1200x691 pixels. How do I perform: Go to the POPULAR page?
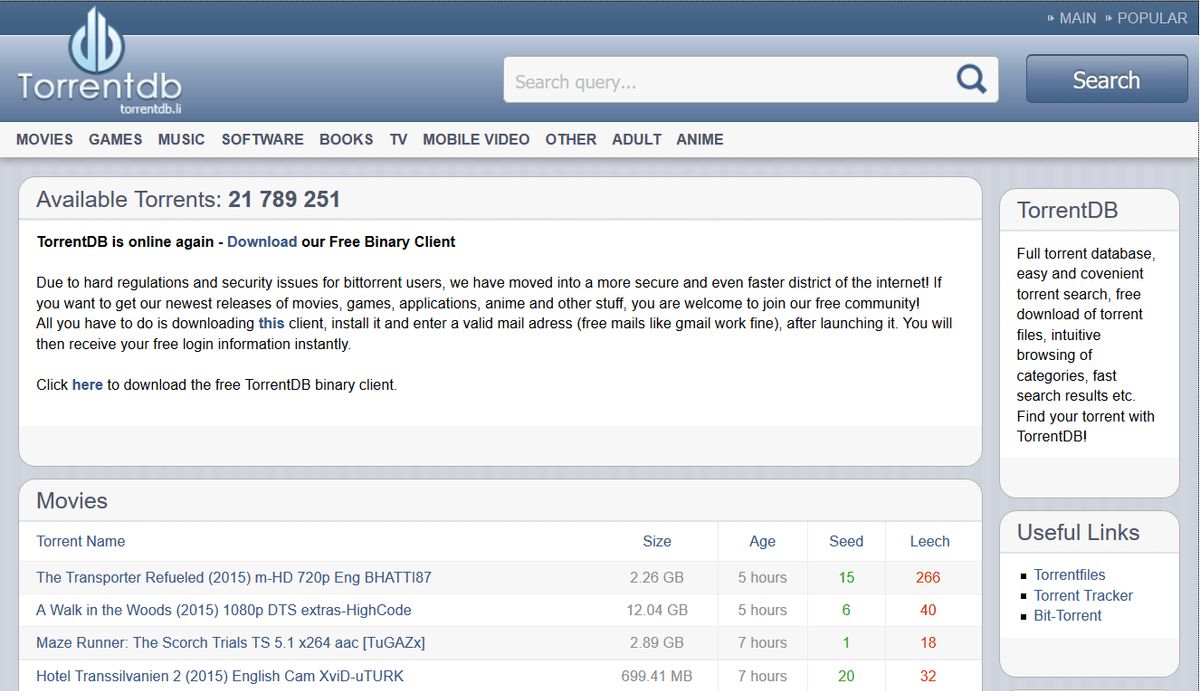coord(1152,17)
